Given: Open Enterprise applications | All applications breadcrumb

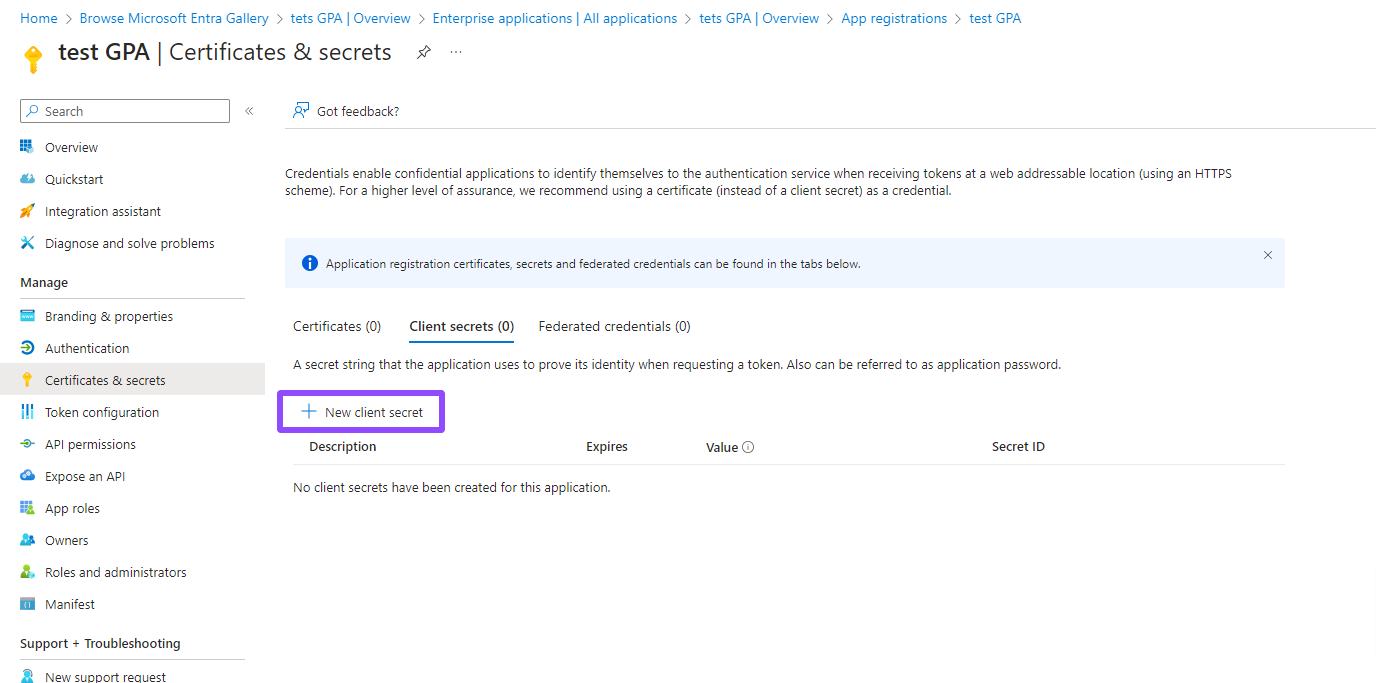Looking at the screenshot, I should 555,18.
